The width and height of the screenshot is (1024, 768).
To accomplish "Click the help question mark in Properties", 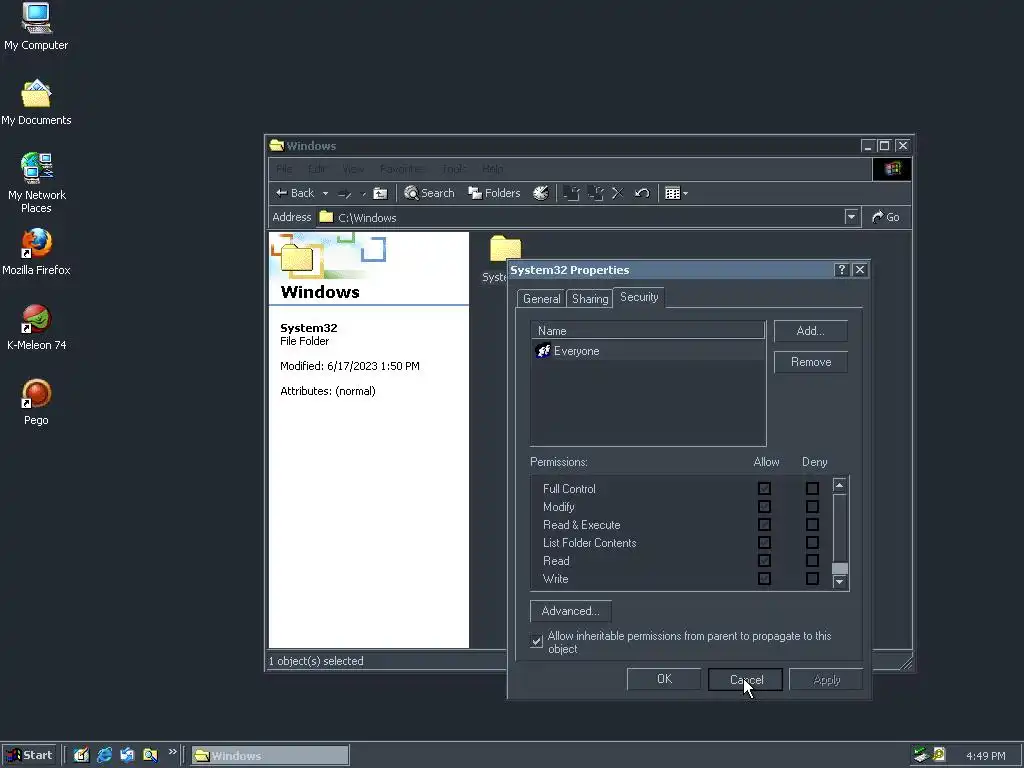I will point(841,270).
